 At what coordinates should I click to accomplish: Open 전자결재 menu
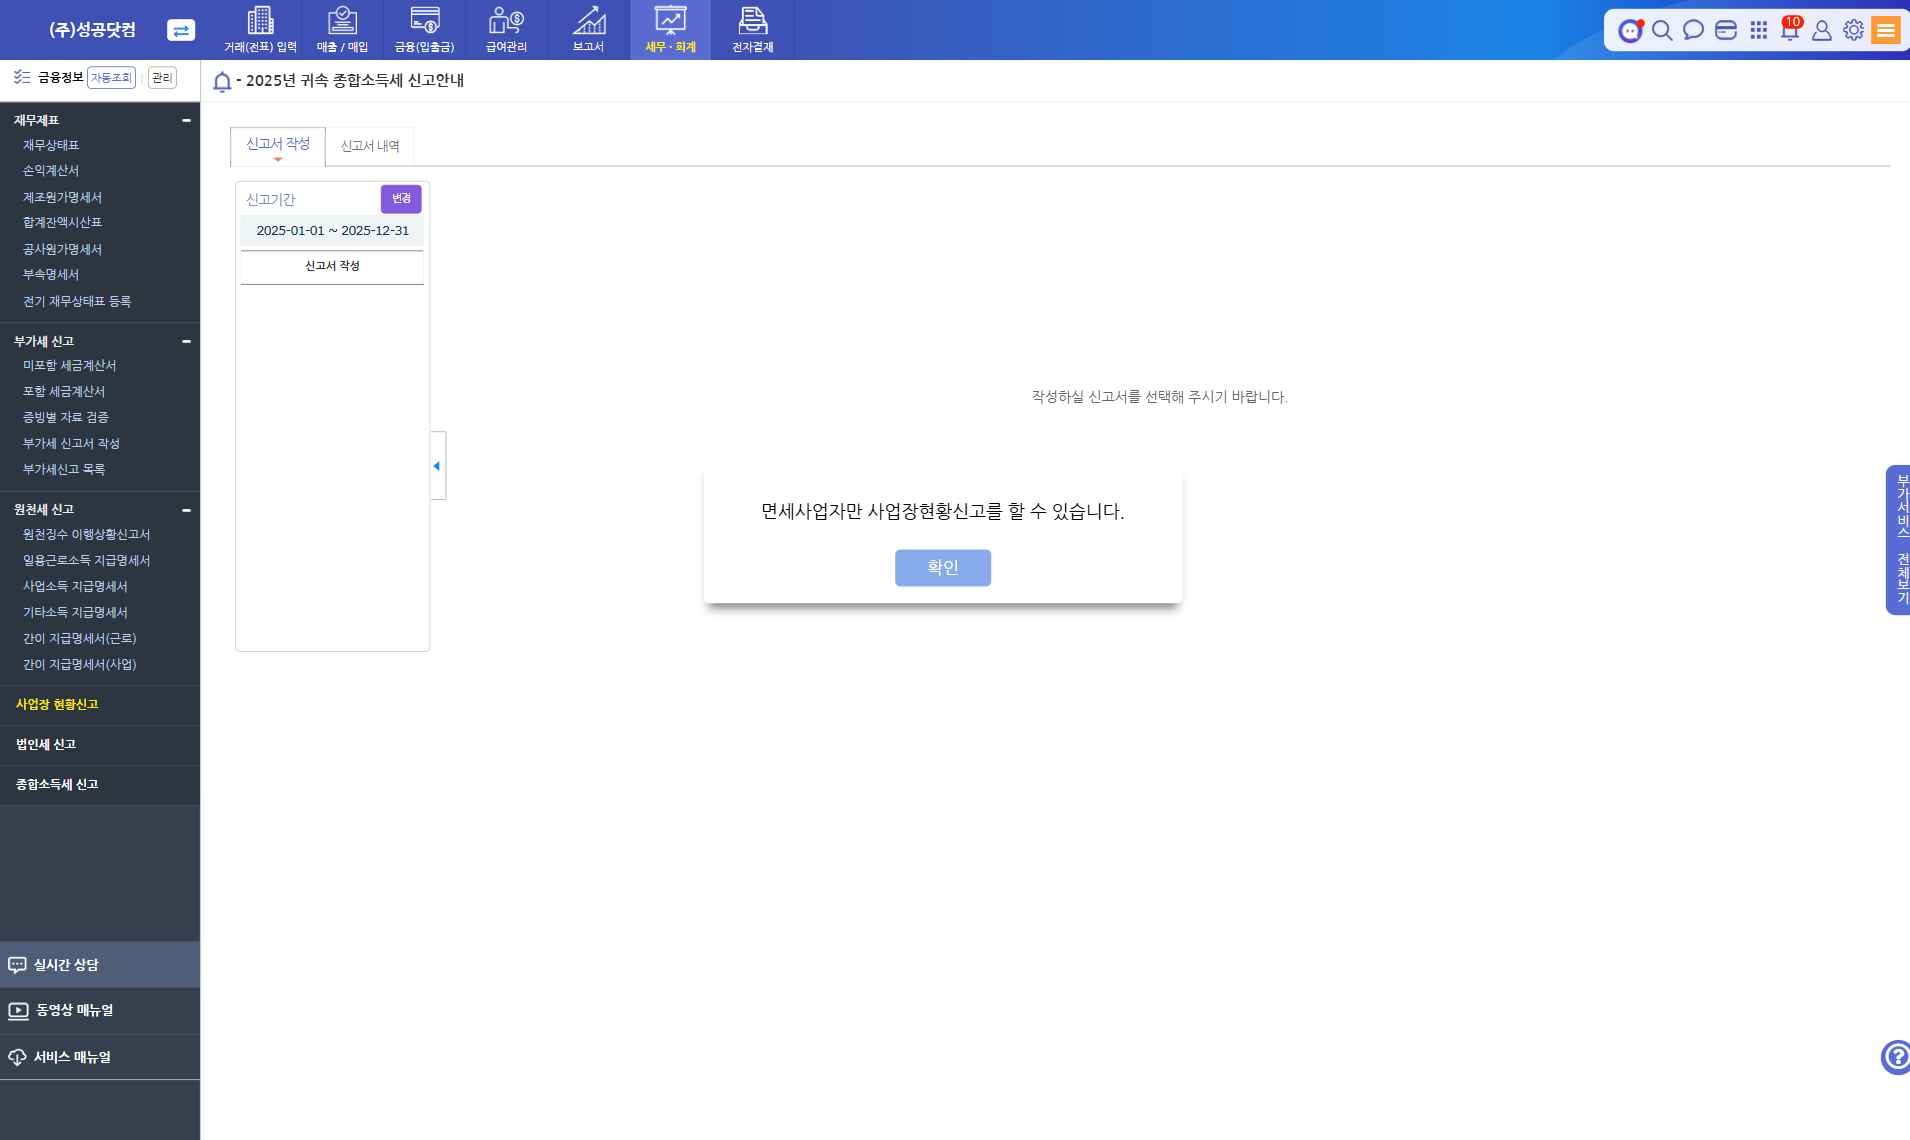coord(752,30)
